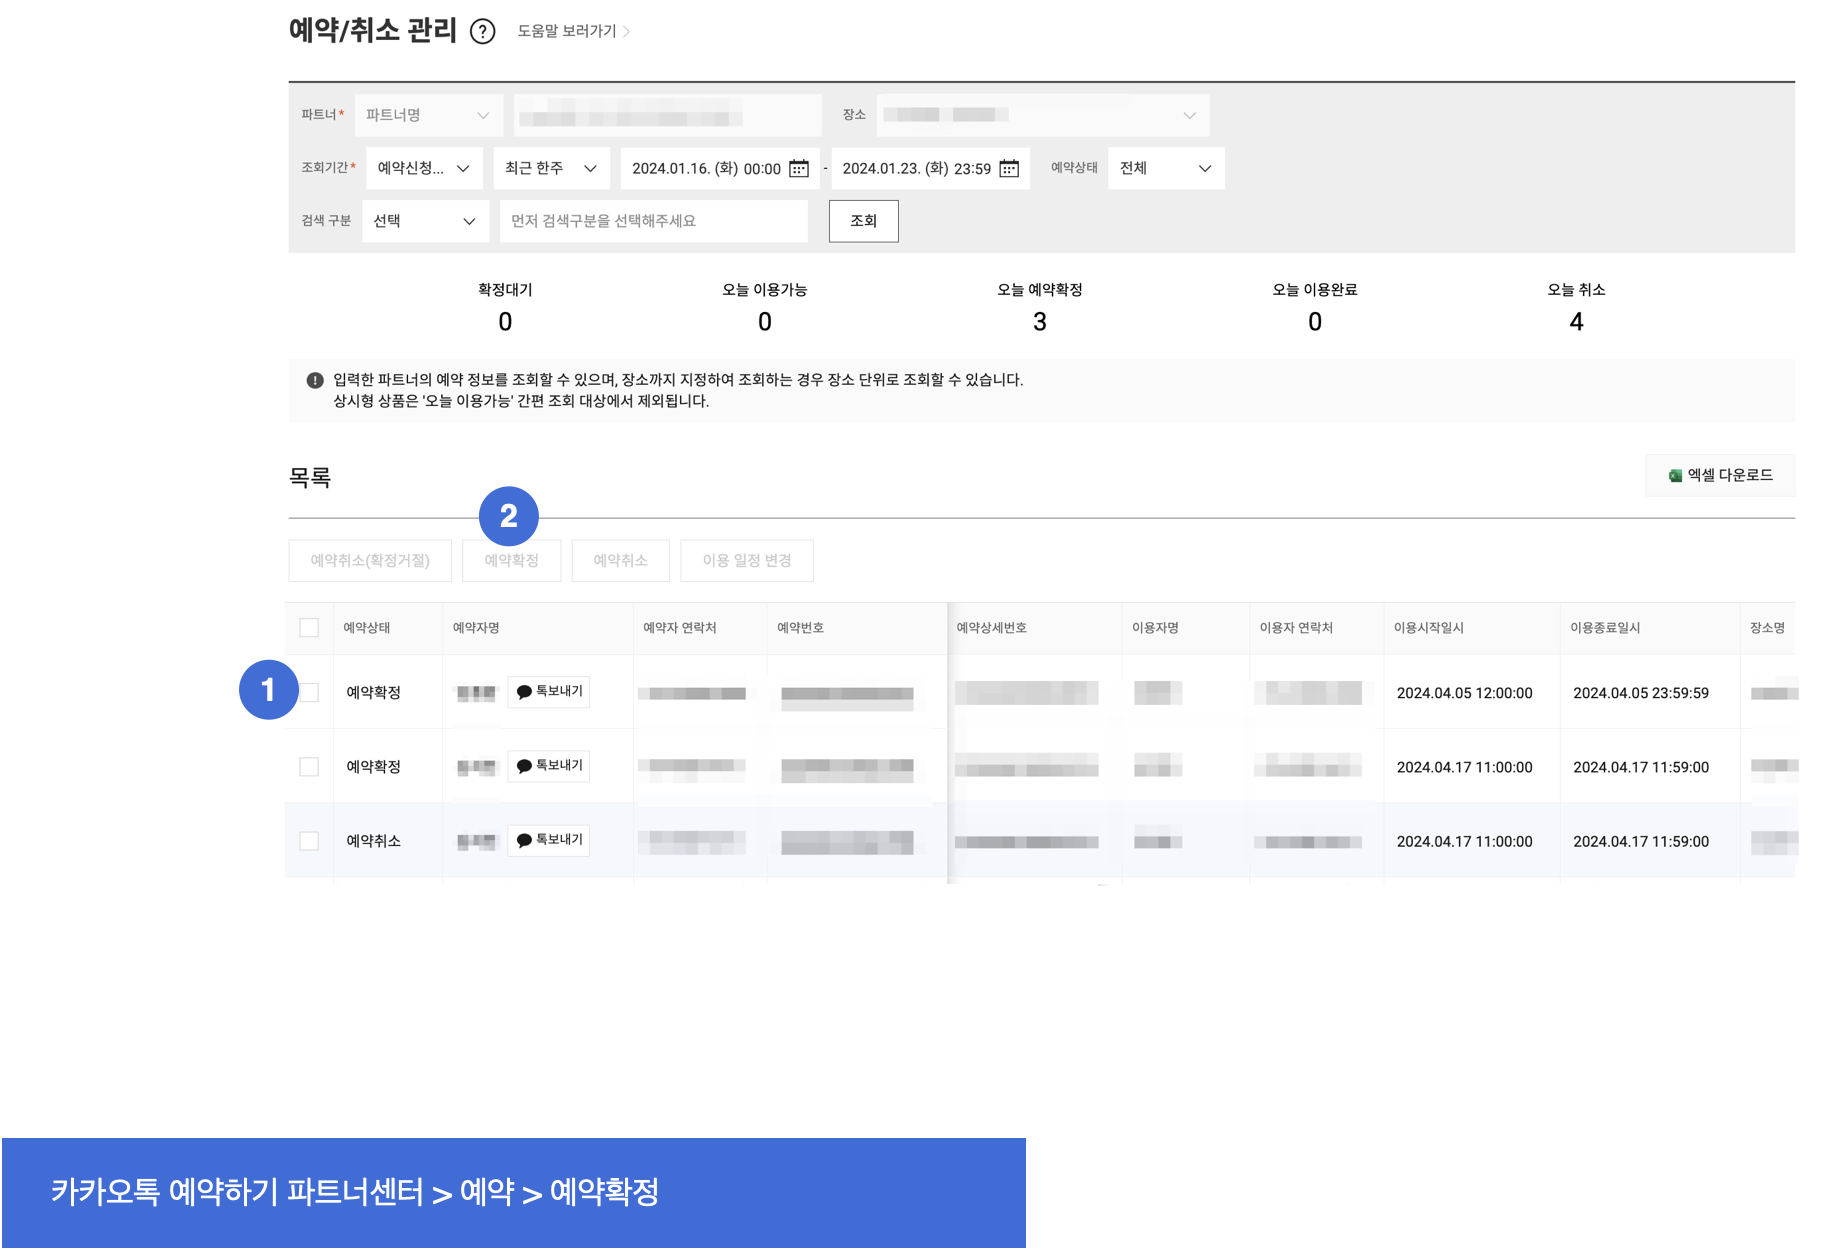
Task: Expand the 예약상태 전체 dropdown
Action: [1165, 168]
